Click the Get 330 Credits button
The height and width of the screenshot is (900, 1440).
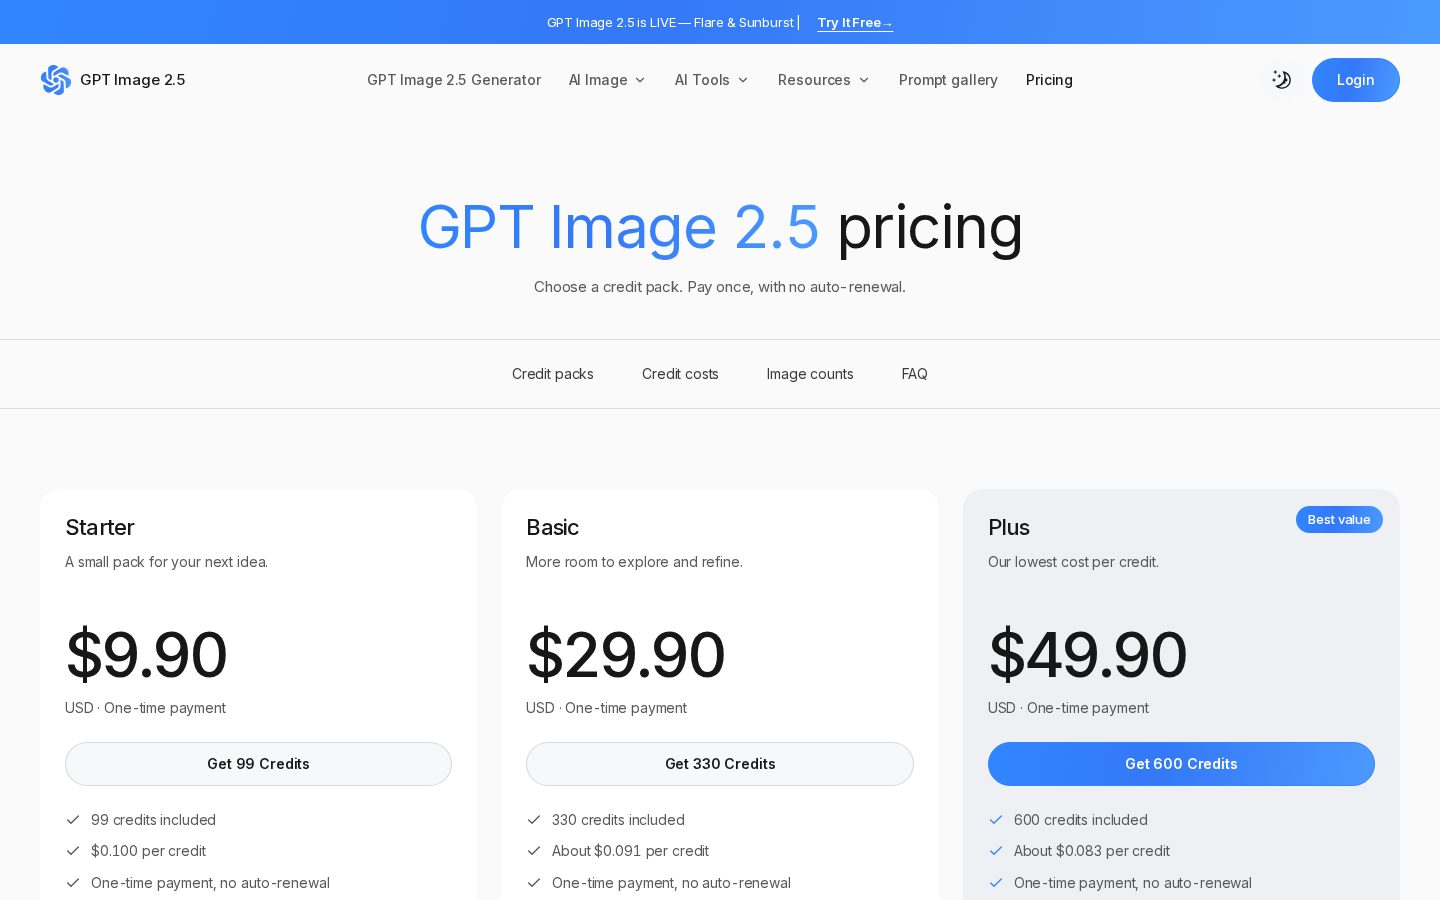pos(720,764)
